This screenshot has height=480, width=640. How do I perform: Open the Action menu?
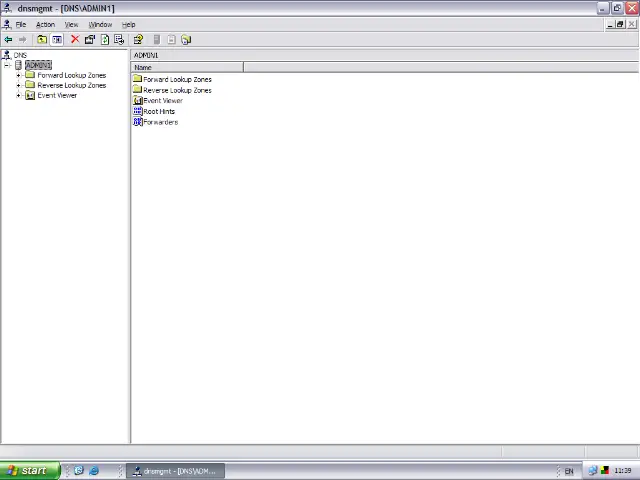click(45, 24)
